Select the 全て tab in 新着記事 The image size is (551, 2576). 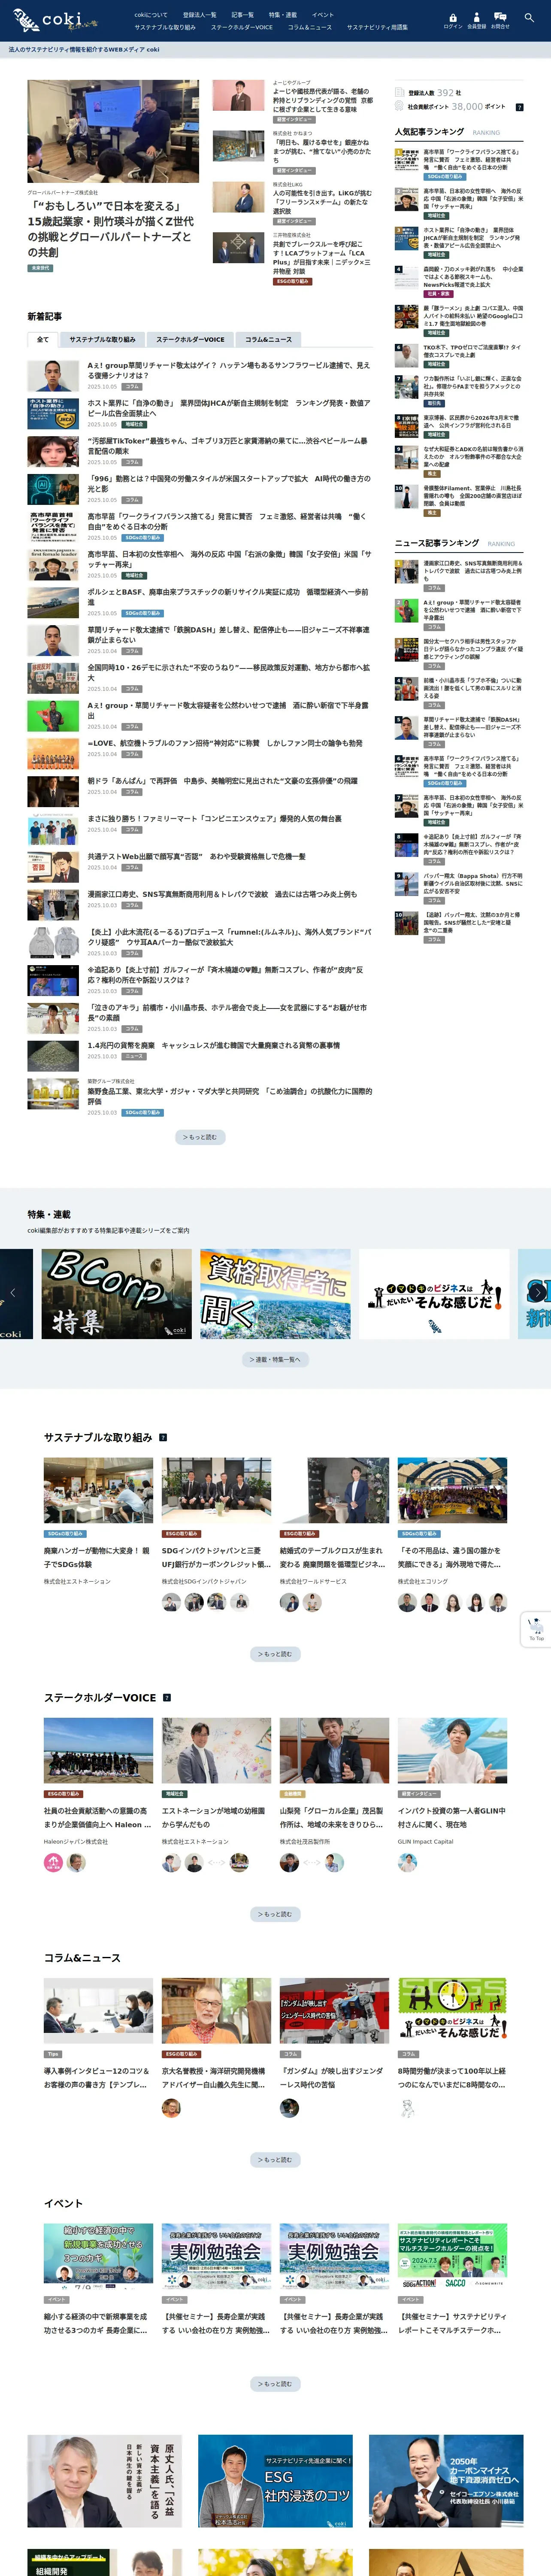[x=42, y=339]
